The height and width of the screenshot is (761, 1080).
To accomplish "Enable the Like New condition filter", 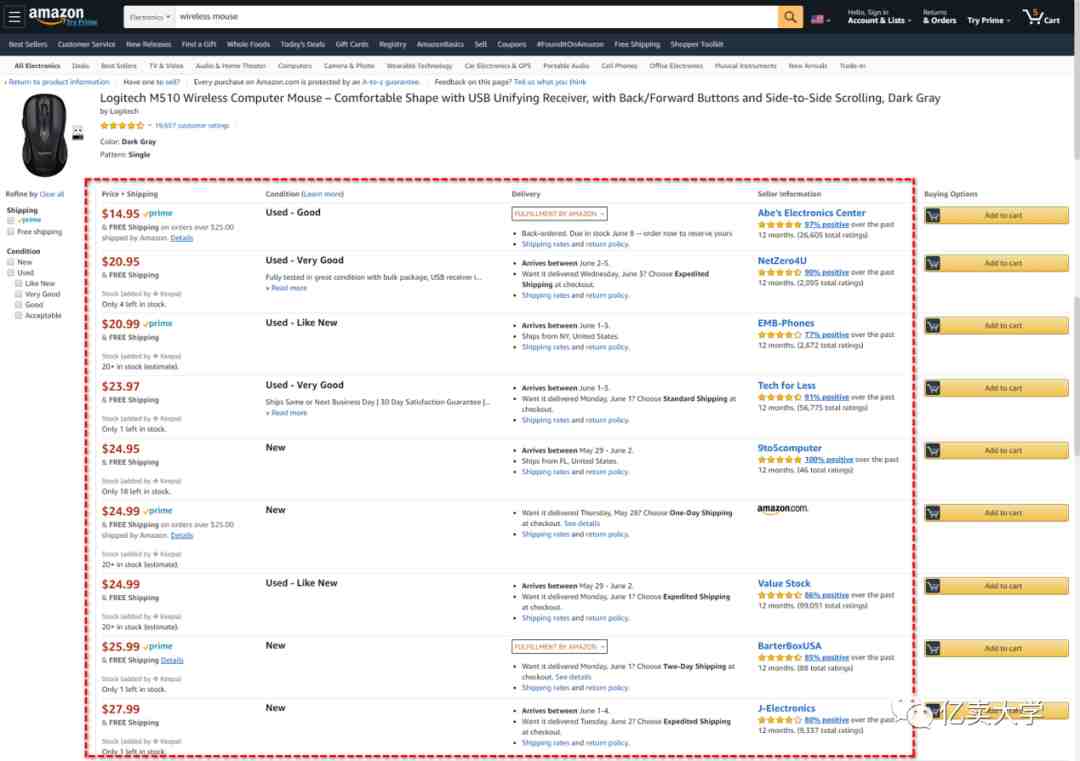I will tap(19, 284).
